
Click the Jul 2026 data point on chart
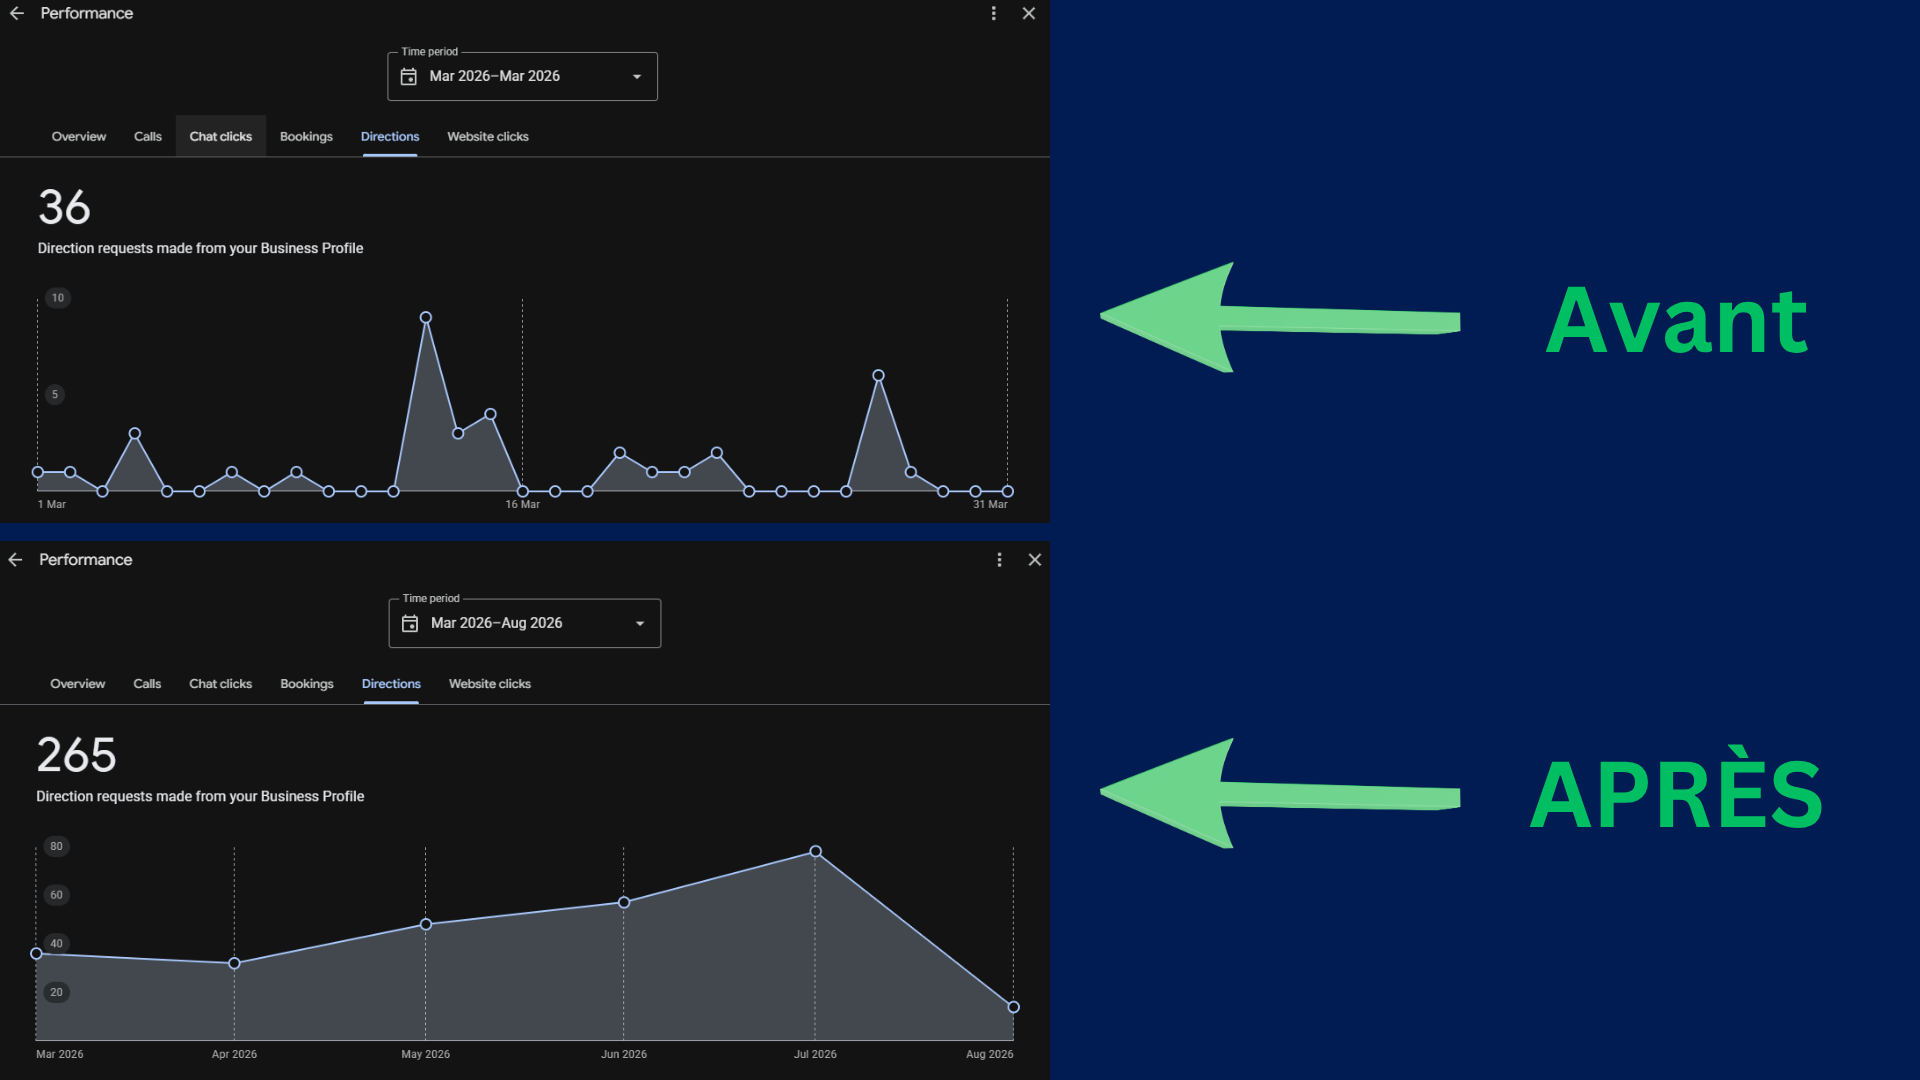(816, 852)
